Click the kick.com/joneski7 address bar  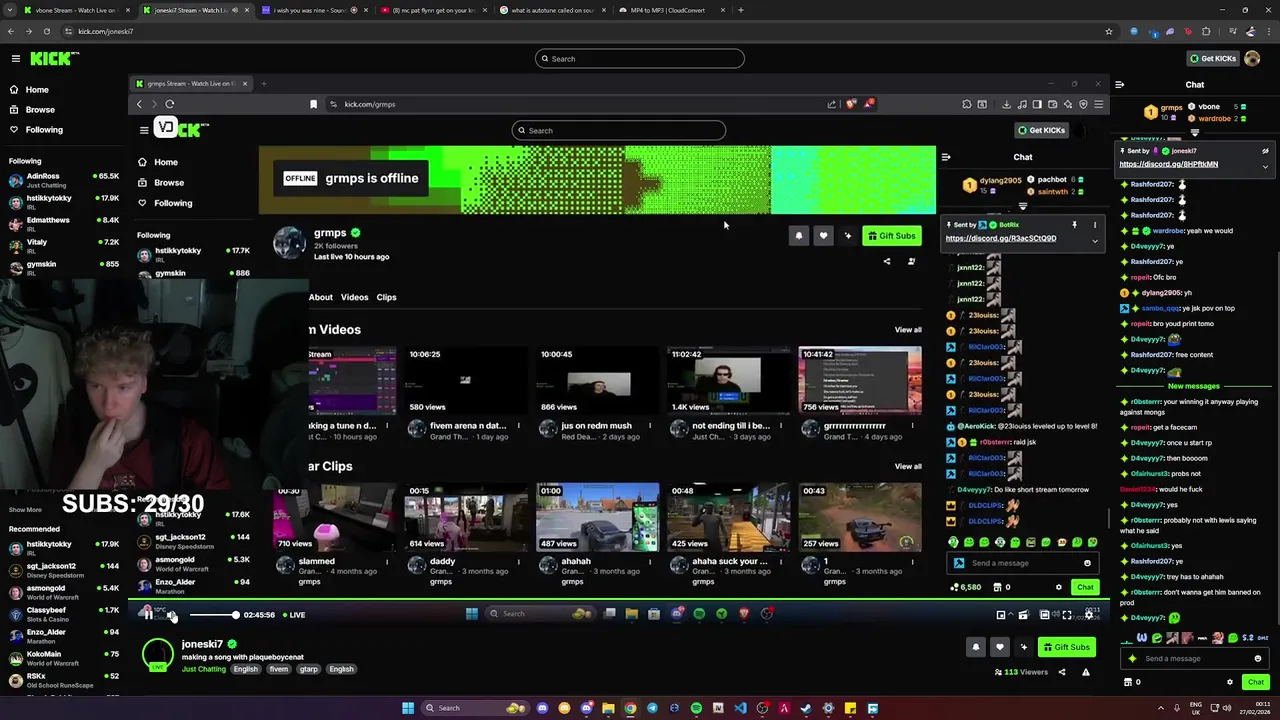580,32
